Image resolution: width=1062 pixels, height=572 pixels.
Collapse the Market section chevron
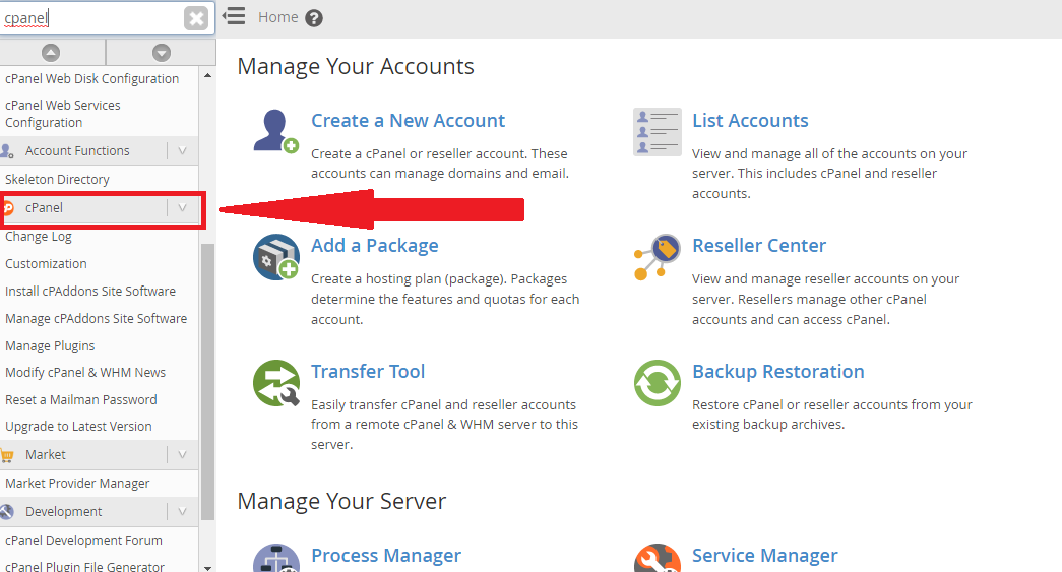point(182,455)
